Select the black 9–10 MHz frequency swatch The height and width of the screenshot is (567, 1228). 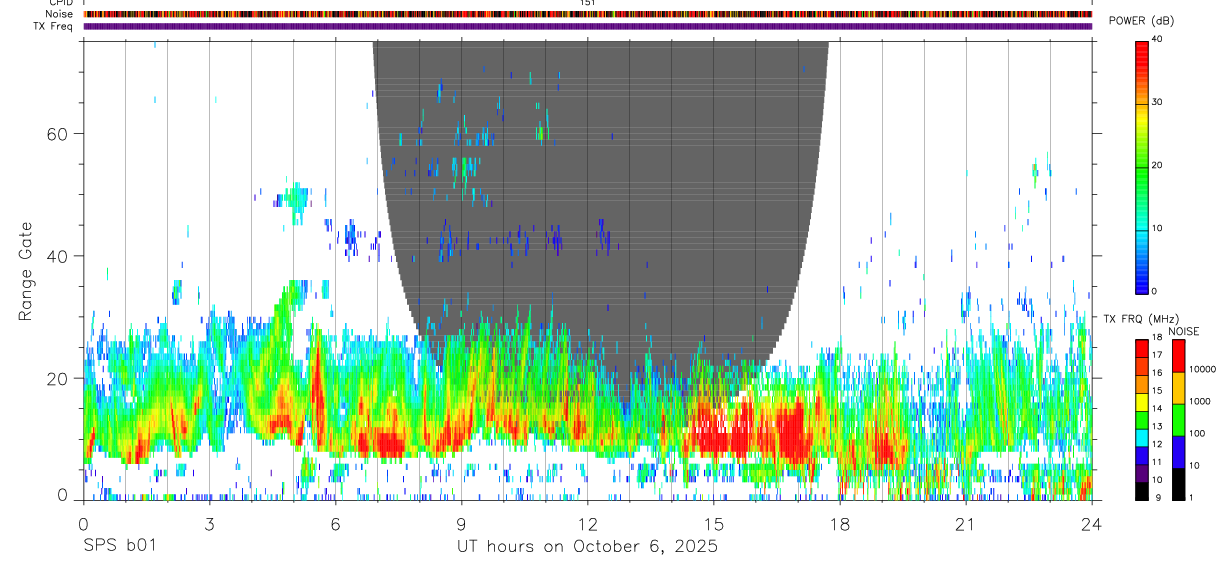tap(1142, 491)
